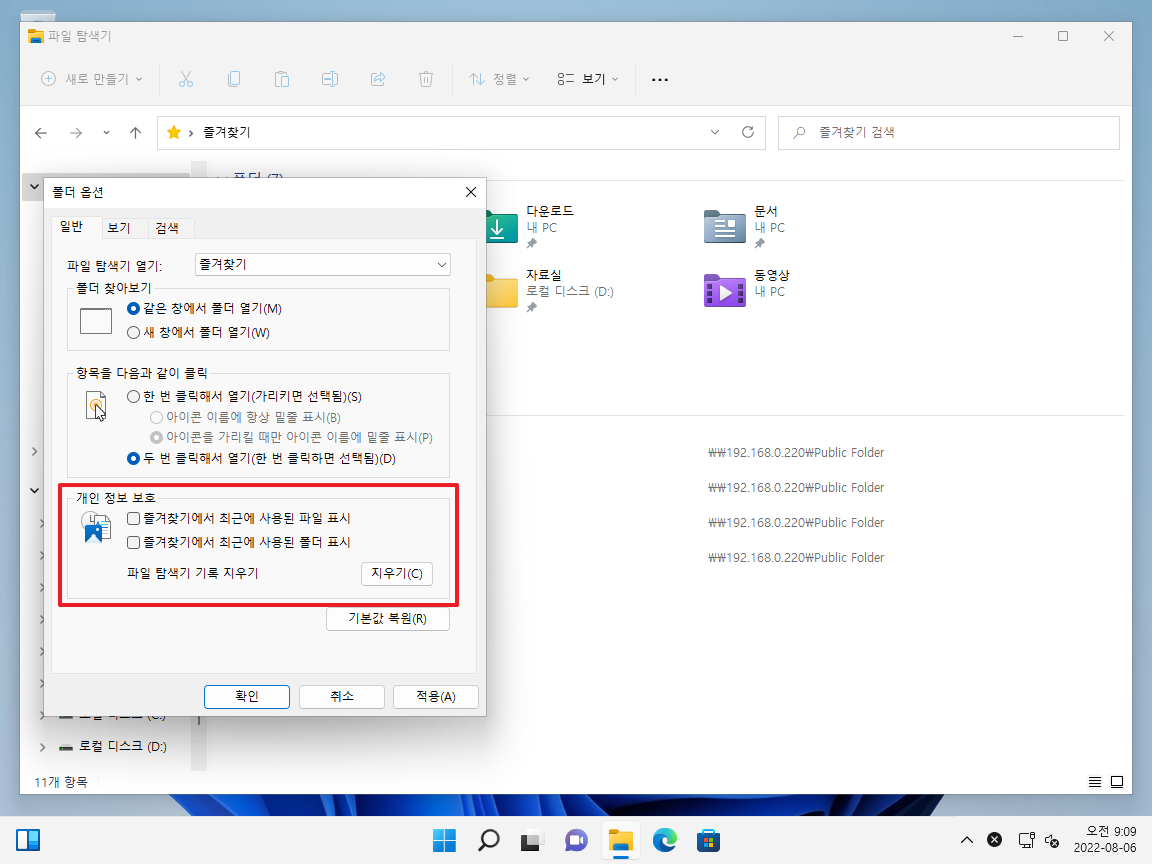Screen dimensions: 1152x864
Task: Open 파일 탐색기 열기 dropdown
Action: (323, 264)
